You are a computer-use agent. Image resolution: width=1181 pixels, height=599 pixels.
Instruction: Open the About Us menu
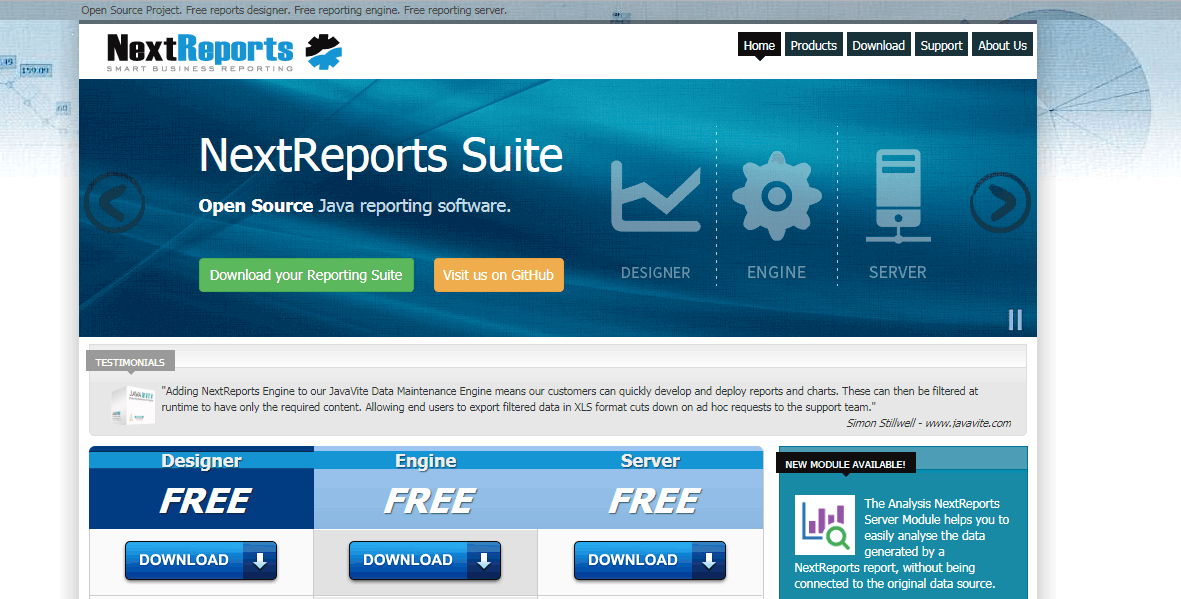coord(1002,45)
